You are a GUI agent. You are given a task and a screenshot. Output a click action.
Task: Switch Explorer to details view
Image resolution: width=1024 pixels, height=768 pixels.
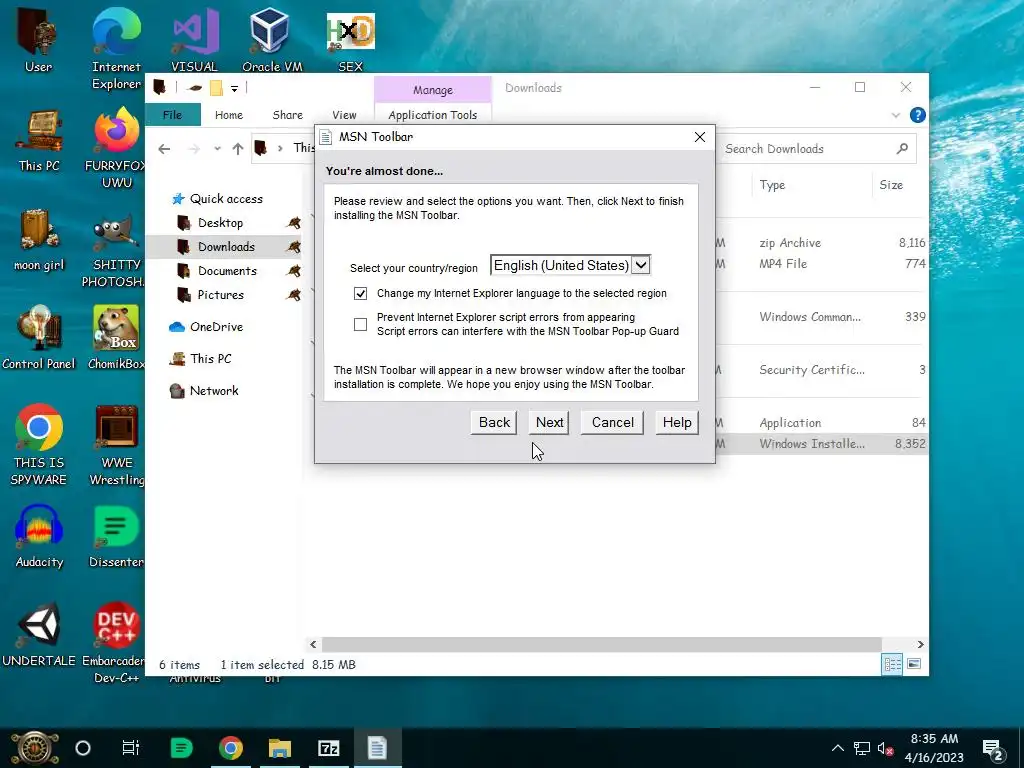pos(892,665)
